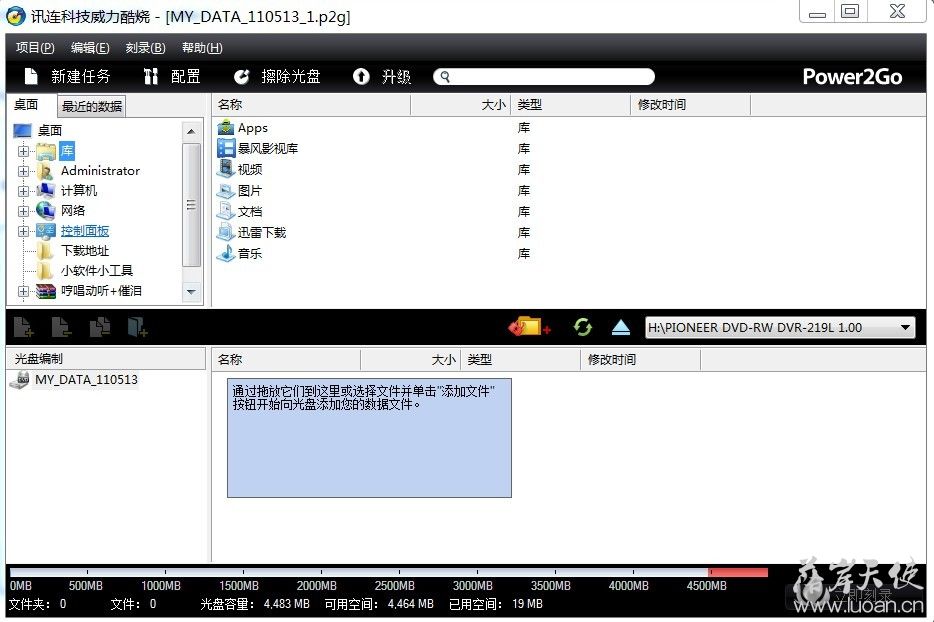Click the remove files icon in compilation toolbar
This screenshot has width=934, height=622.
coord(61,327)
